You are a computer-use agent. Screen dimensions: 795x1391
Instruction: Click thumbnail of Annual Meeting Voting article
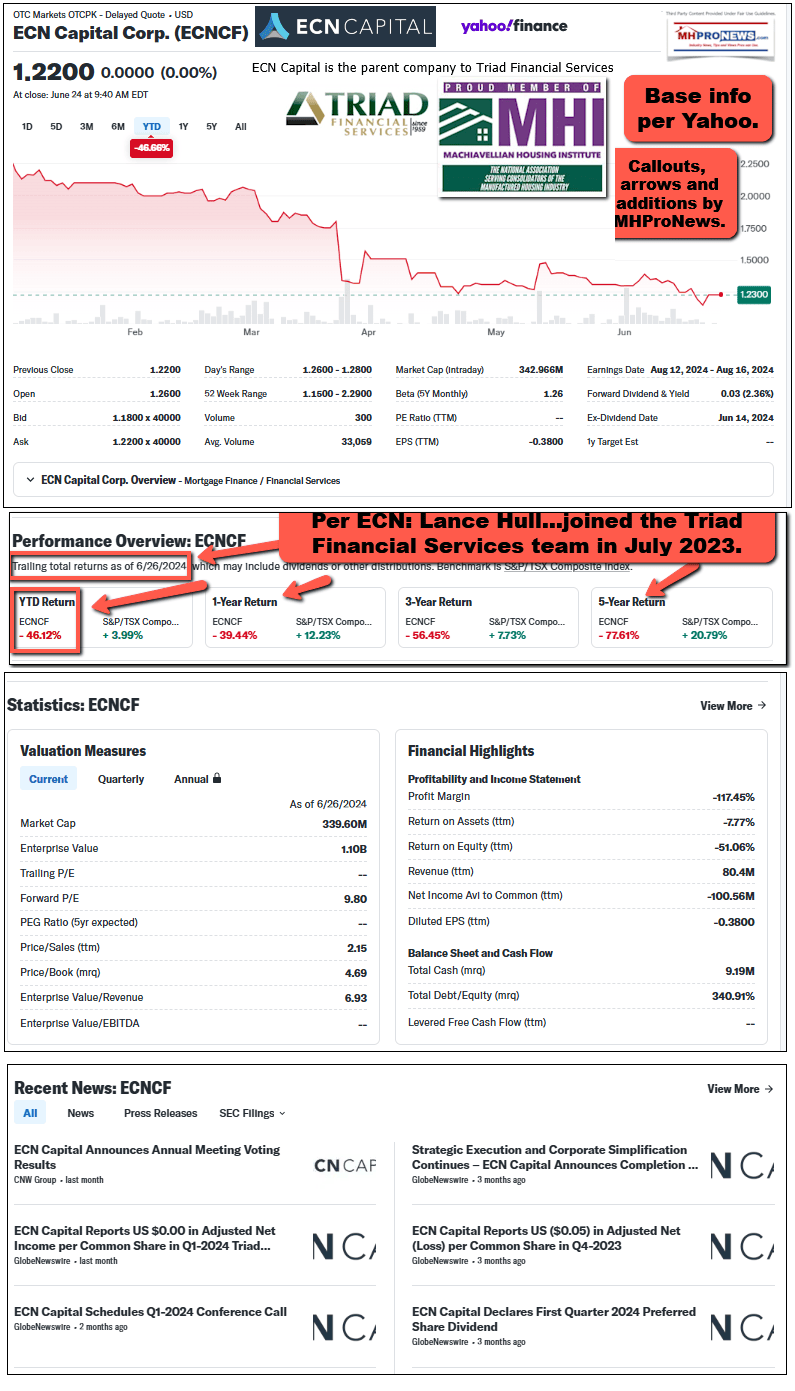pyautogui.click(x=344, y=1165)
